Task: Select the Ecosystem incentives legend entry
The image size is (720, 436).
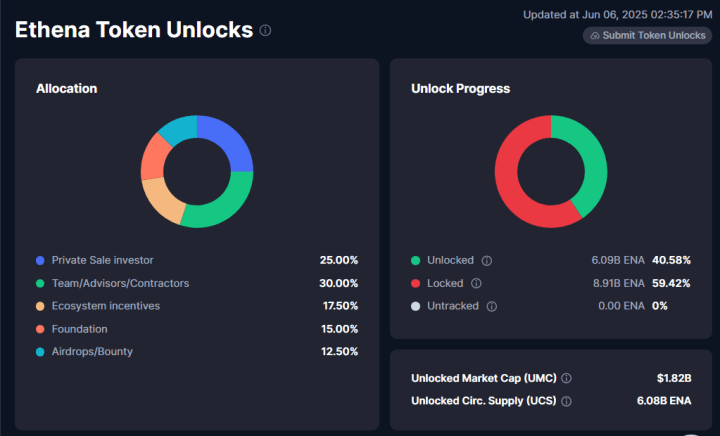Action: (x=105, y=306)
